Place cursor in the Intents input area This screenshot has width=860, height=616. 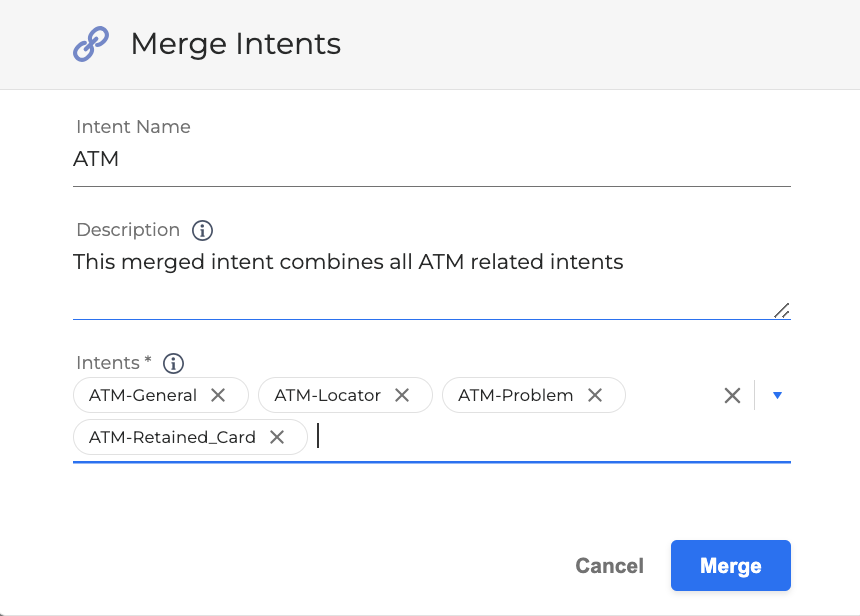coord(400,437)
